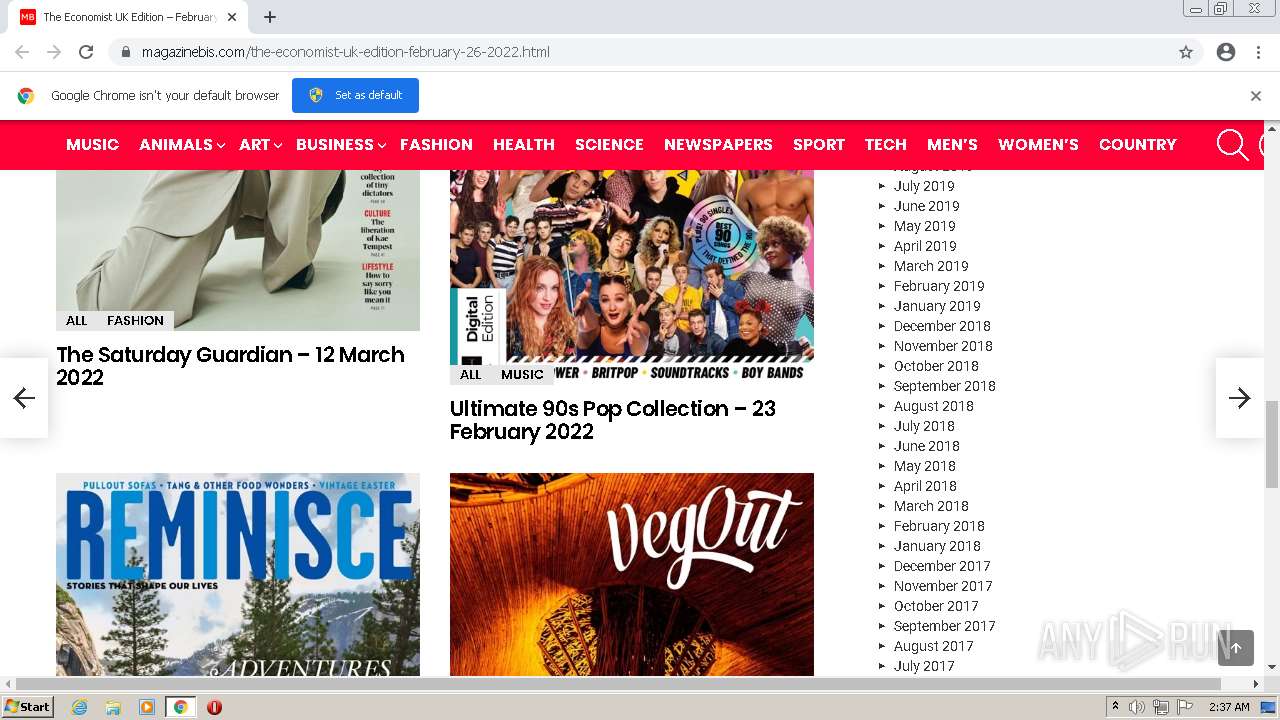Open Ultimate 90s Pop Collection post title
1280x720 pixels.
612,420
